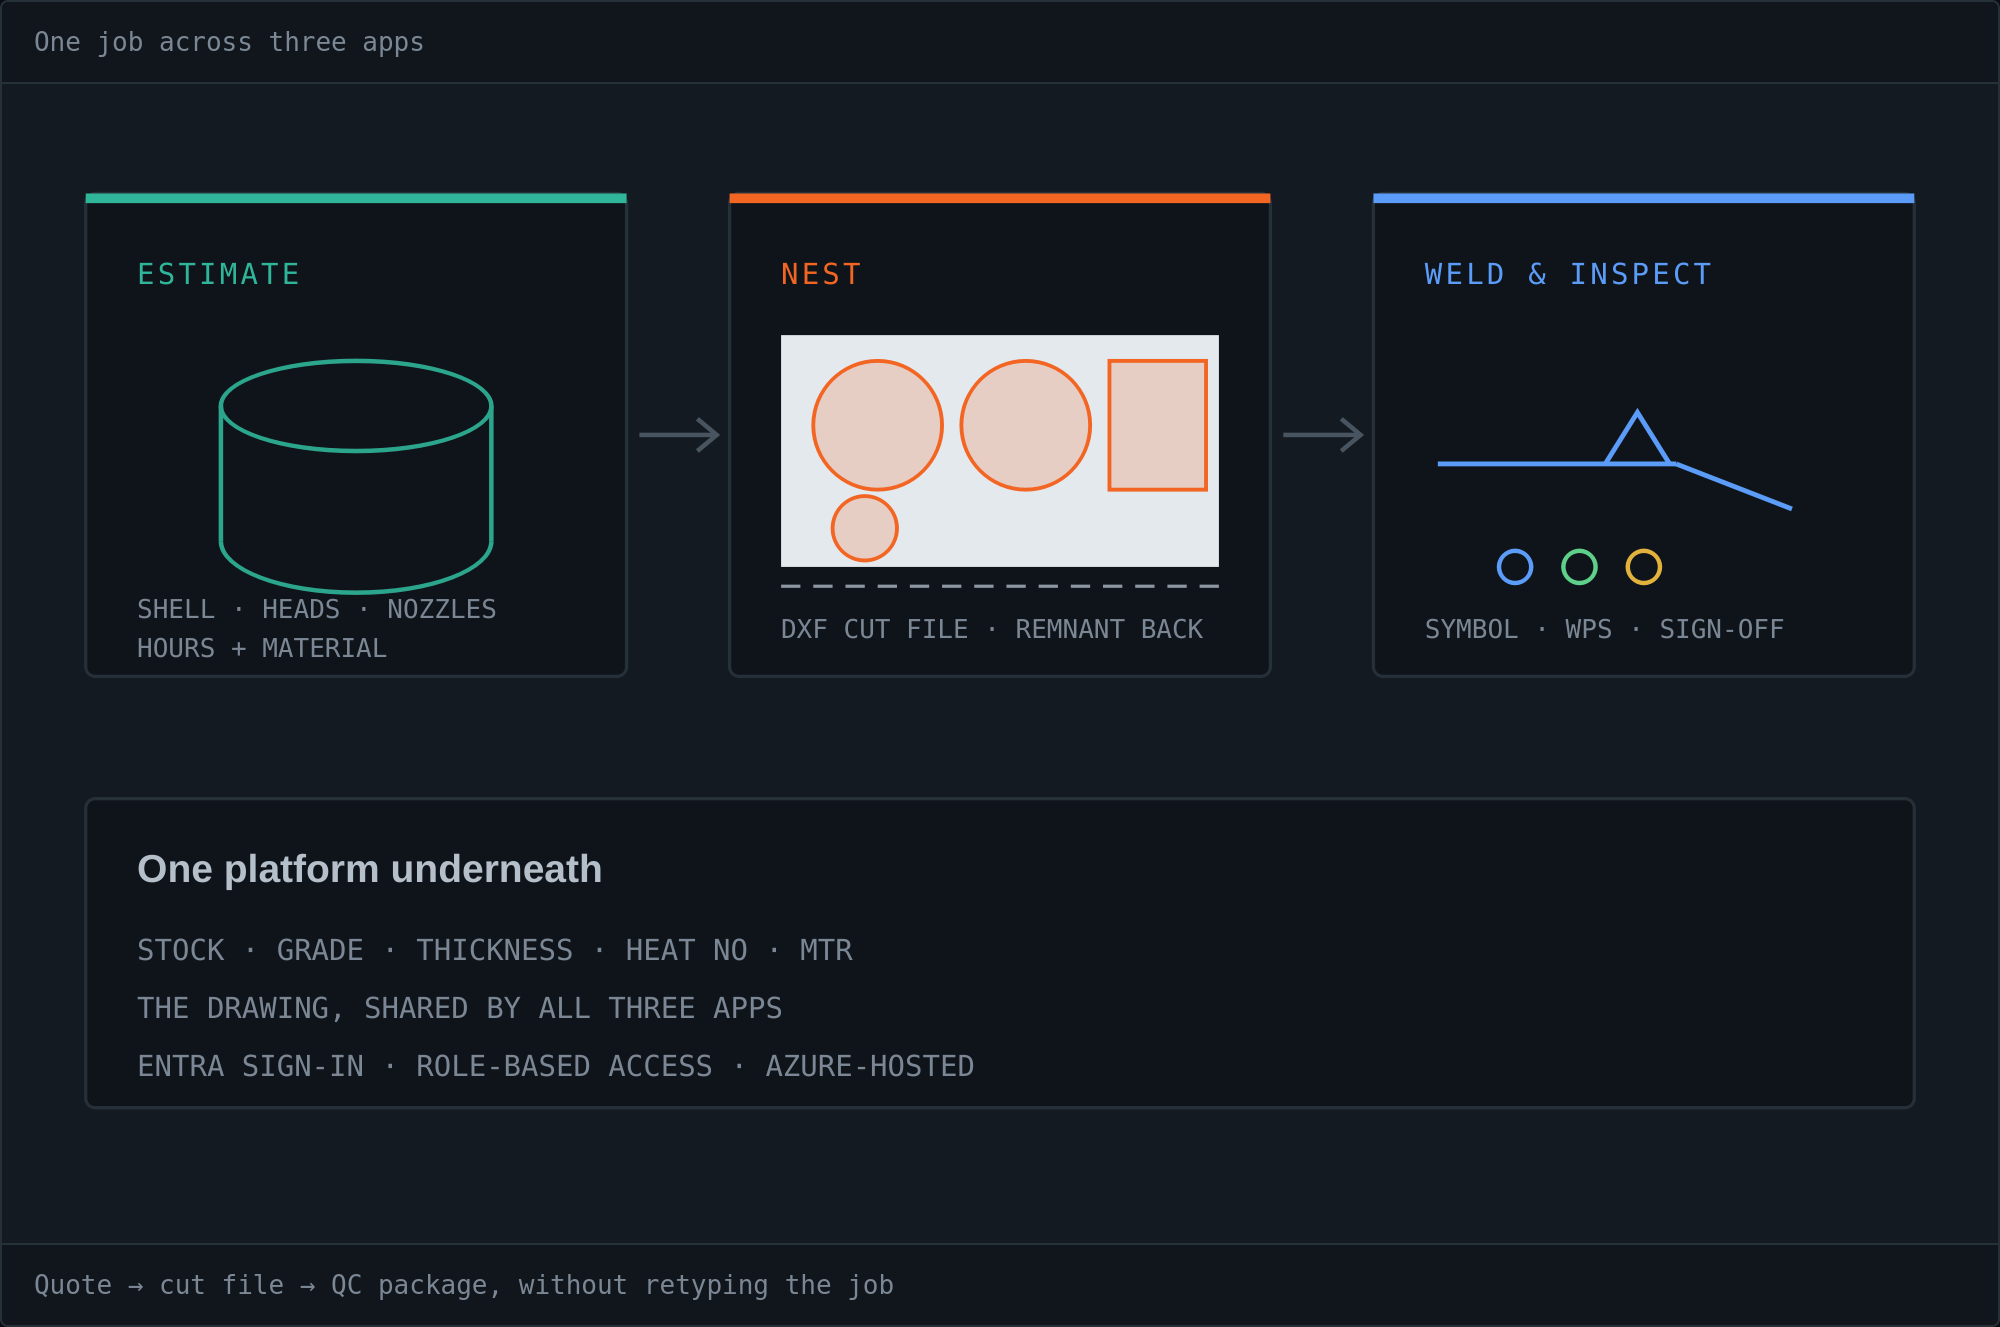
Task: Click 'ENTRA SIGN-IN · ROLE-BASED ACCESS · AZURE-HOSTED' line
Action: click(556, 1066)
